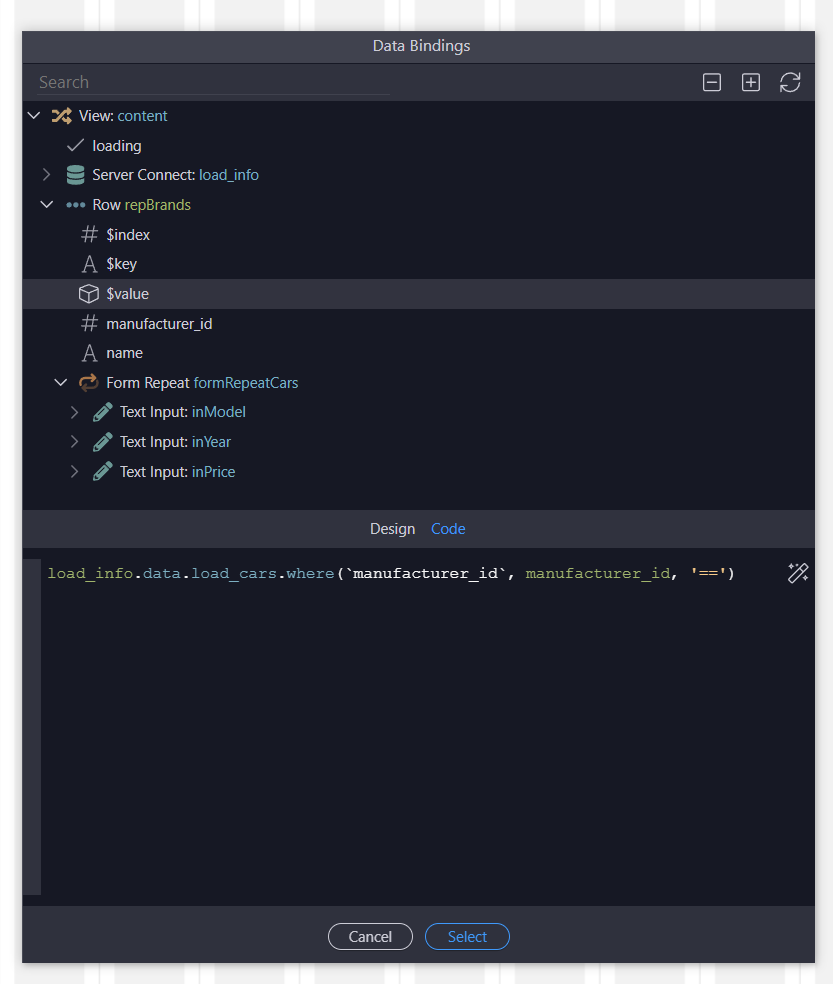The width and height of the screenshot is (833, 984).
Task: Collapse the Row repBrands node
Action: (x=46, y=205)
